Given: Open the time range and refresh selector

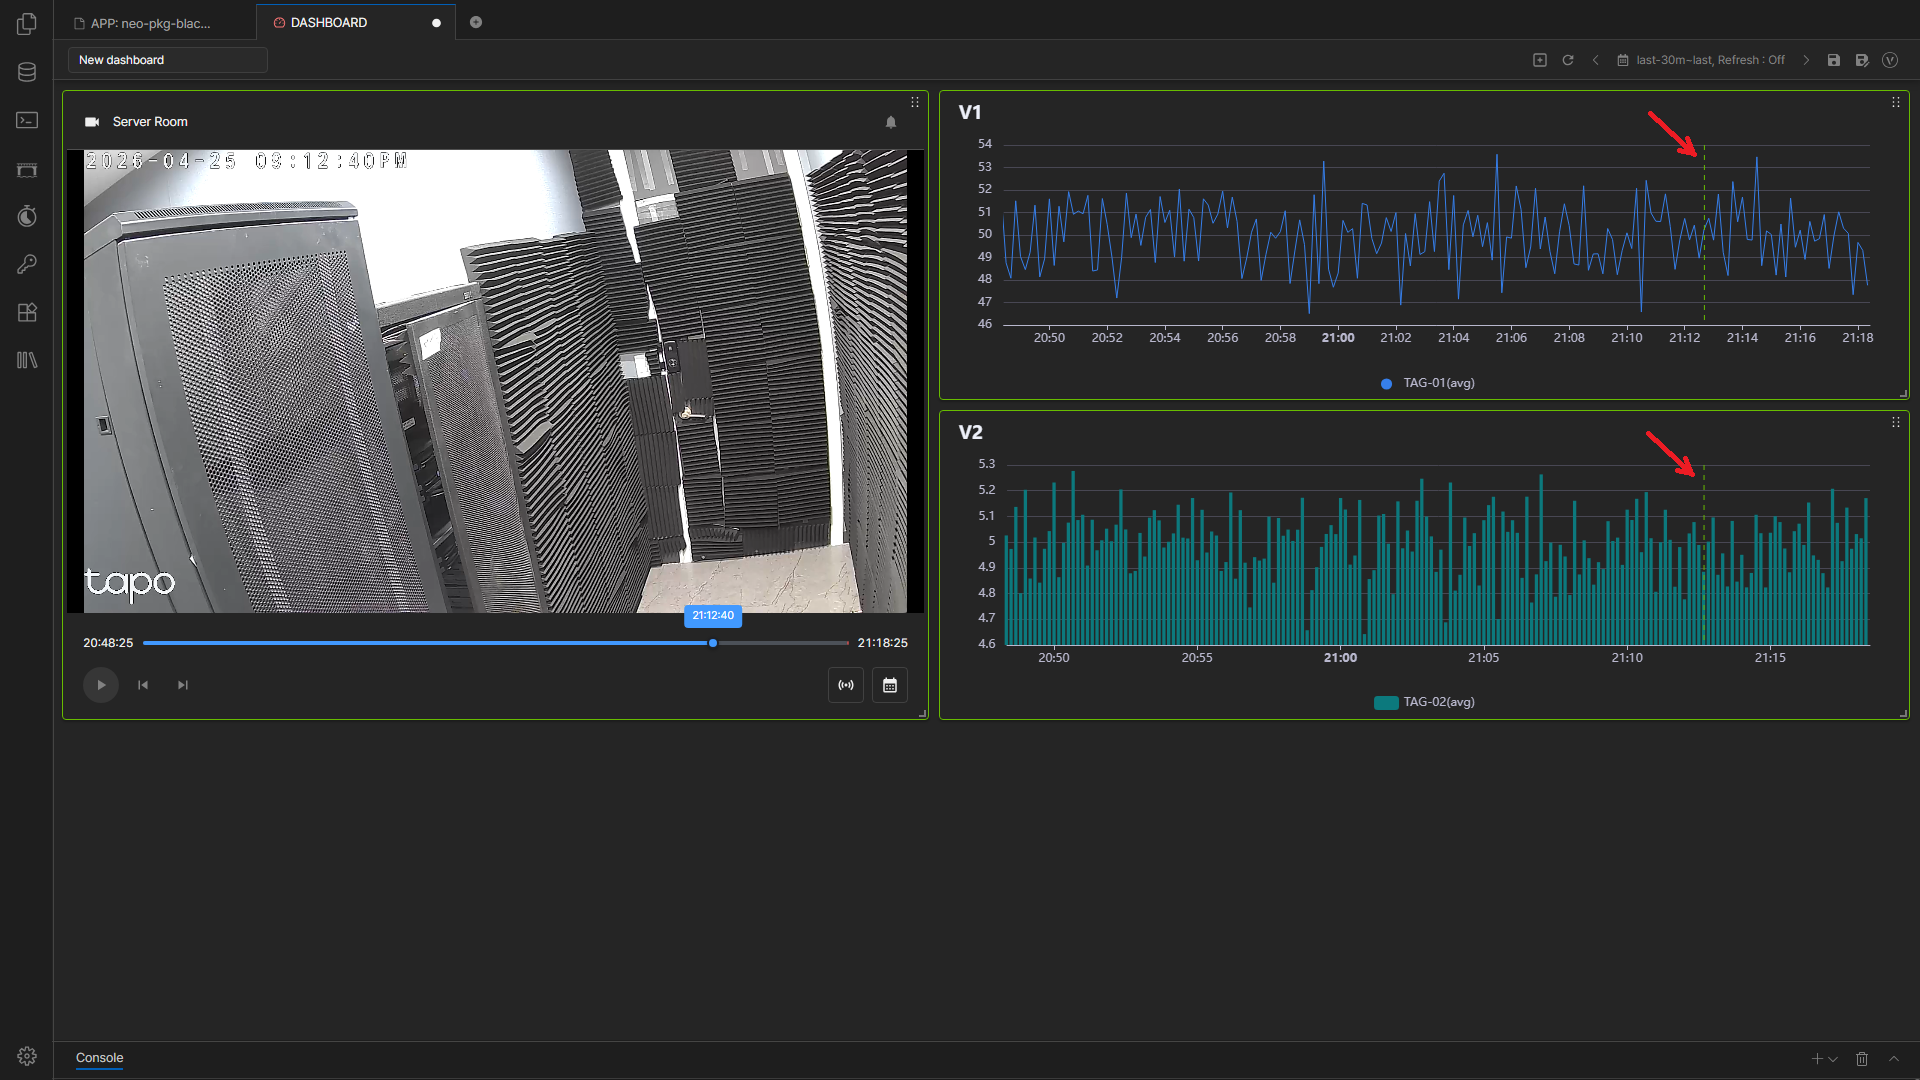Looking at the screenshot, I should tap(1701, 60).
